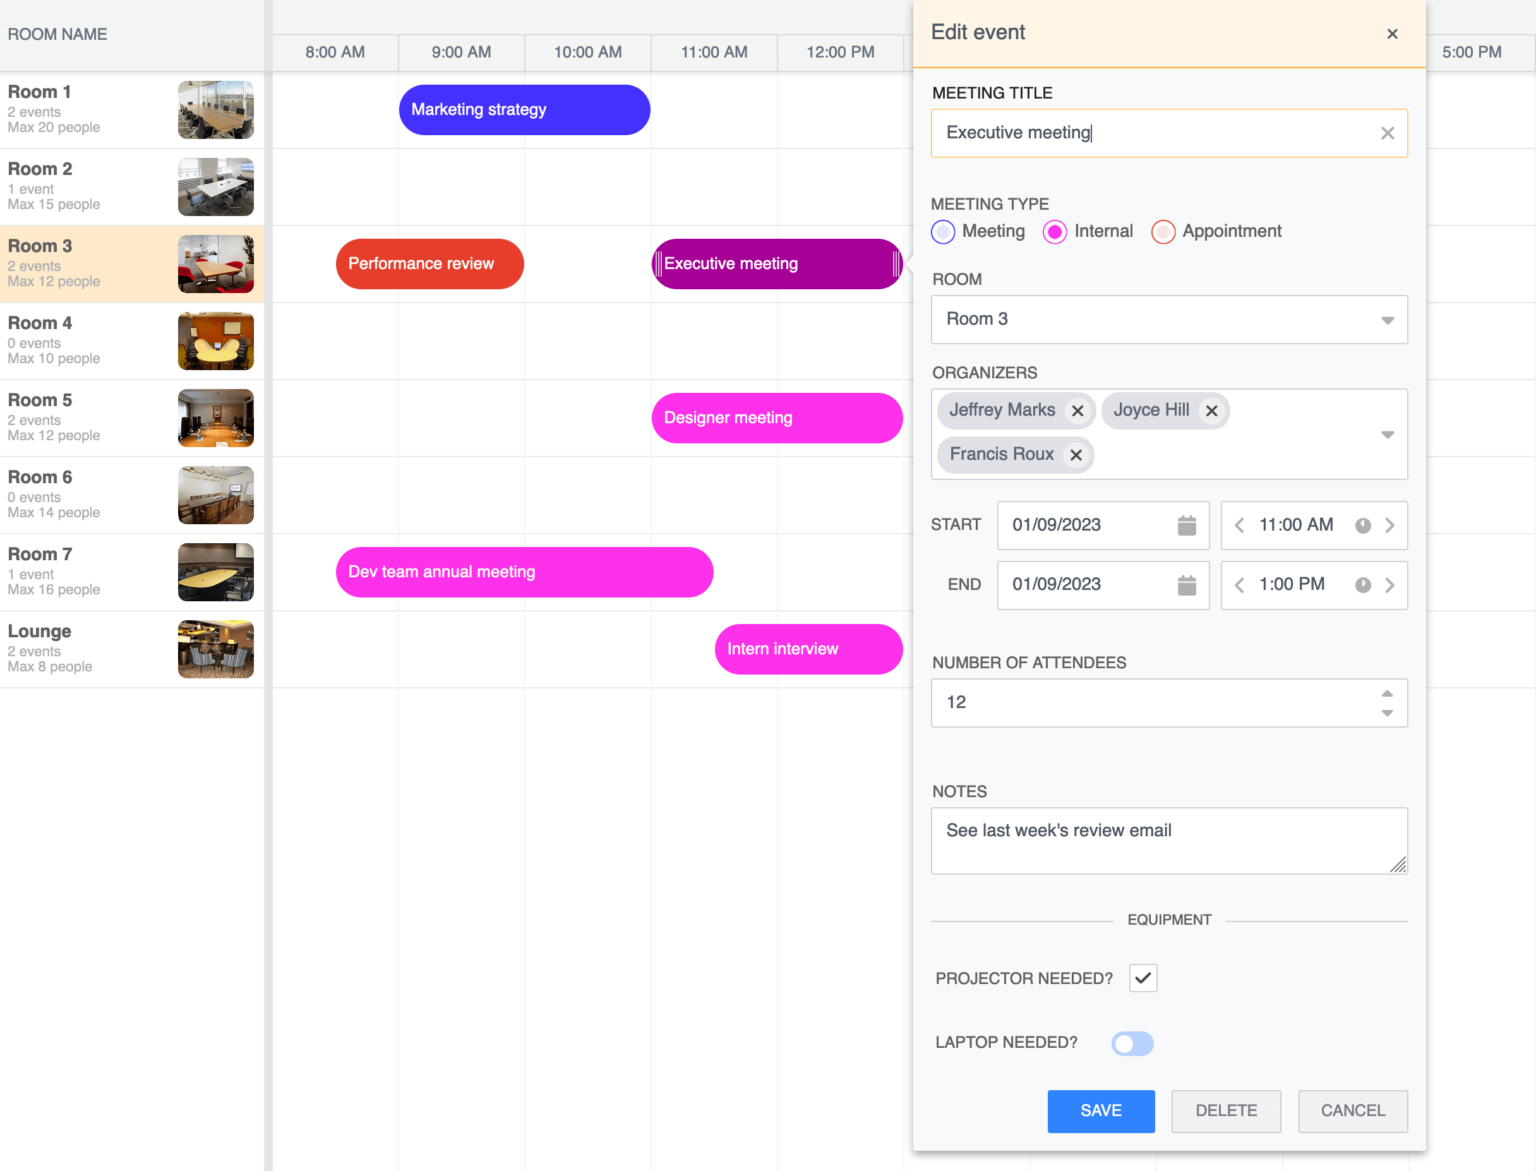This screenshot has height=1171, width=1536.
Task: Remove Joyce Hill from organizers
Action: point(1212,410)
